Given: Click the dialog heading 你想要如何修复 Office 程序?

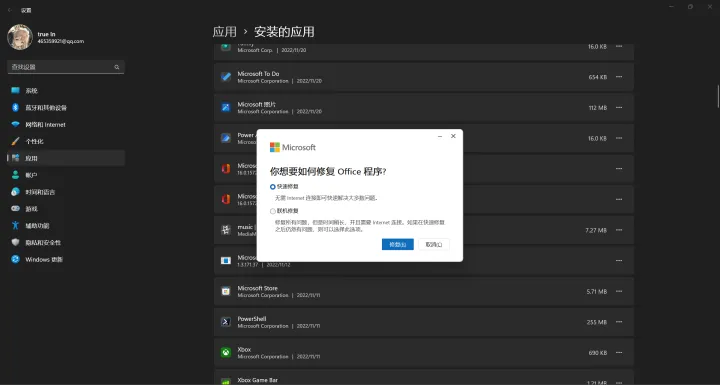Looking at the screenshot, I should [328, 171].
